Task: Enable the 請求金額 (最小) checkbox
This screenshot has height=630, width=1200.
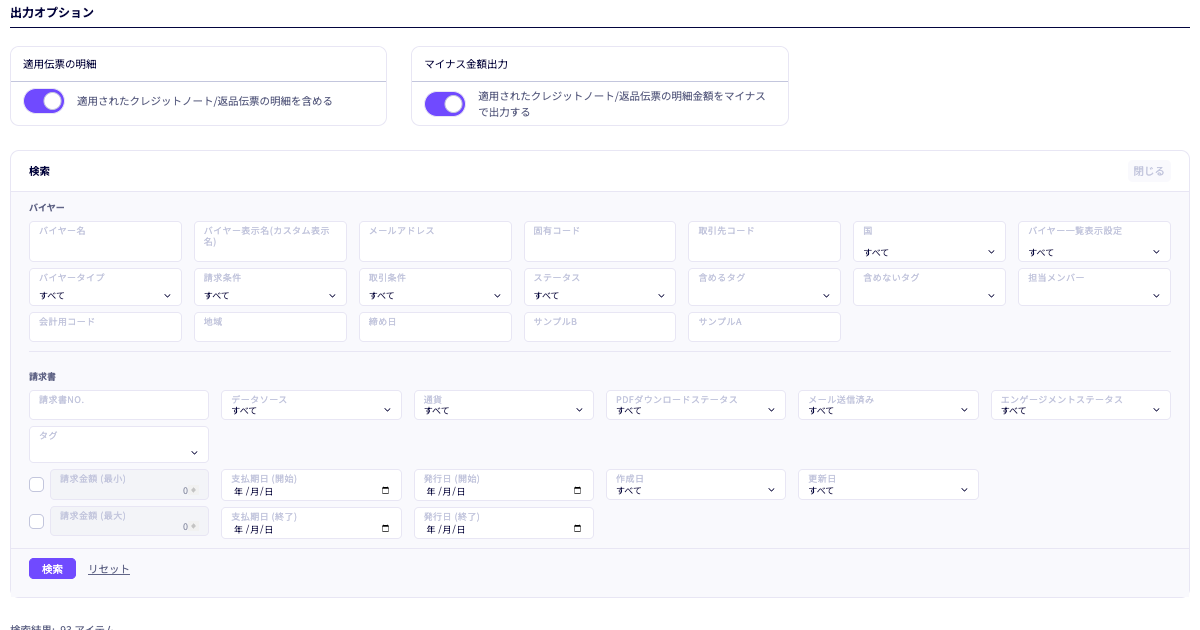Action: (37, 485)
